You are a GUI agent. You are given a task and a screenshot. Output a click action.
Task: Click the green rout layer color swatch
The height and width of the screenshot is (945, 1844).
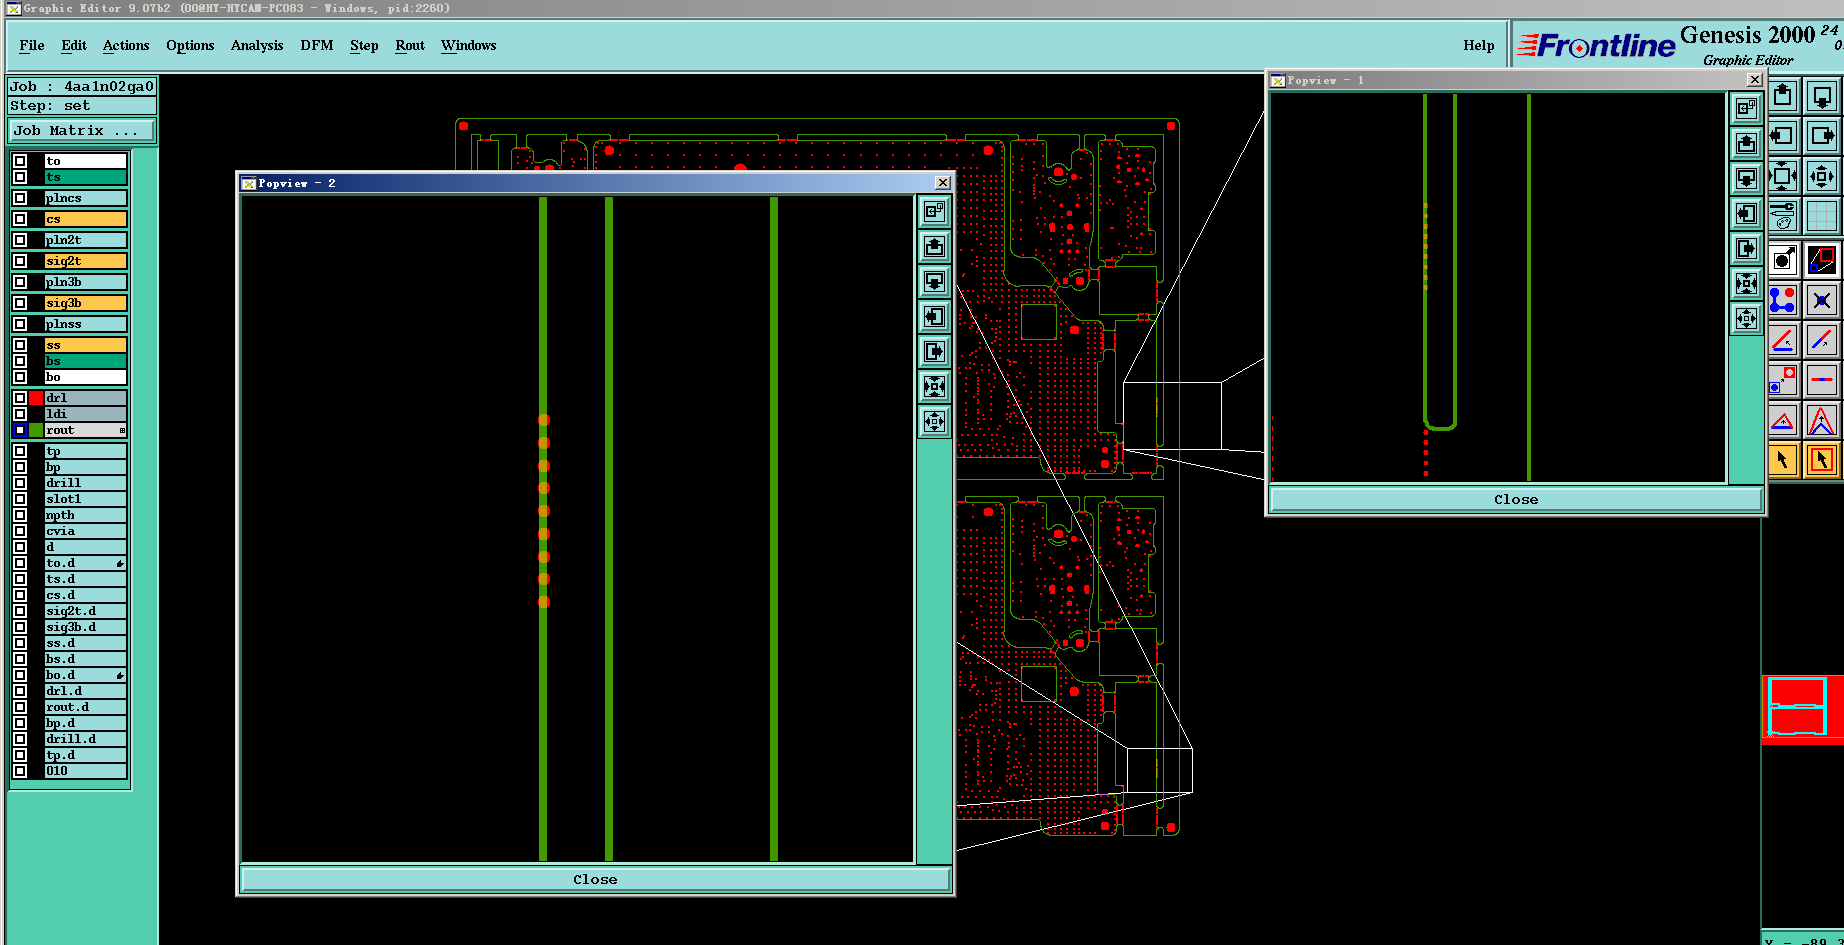[36, 430]
